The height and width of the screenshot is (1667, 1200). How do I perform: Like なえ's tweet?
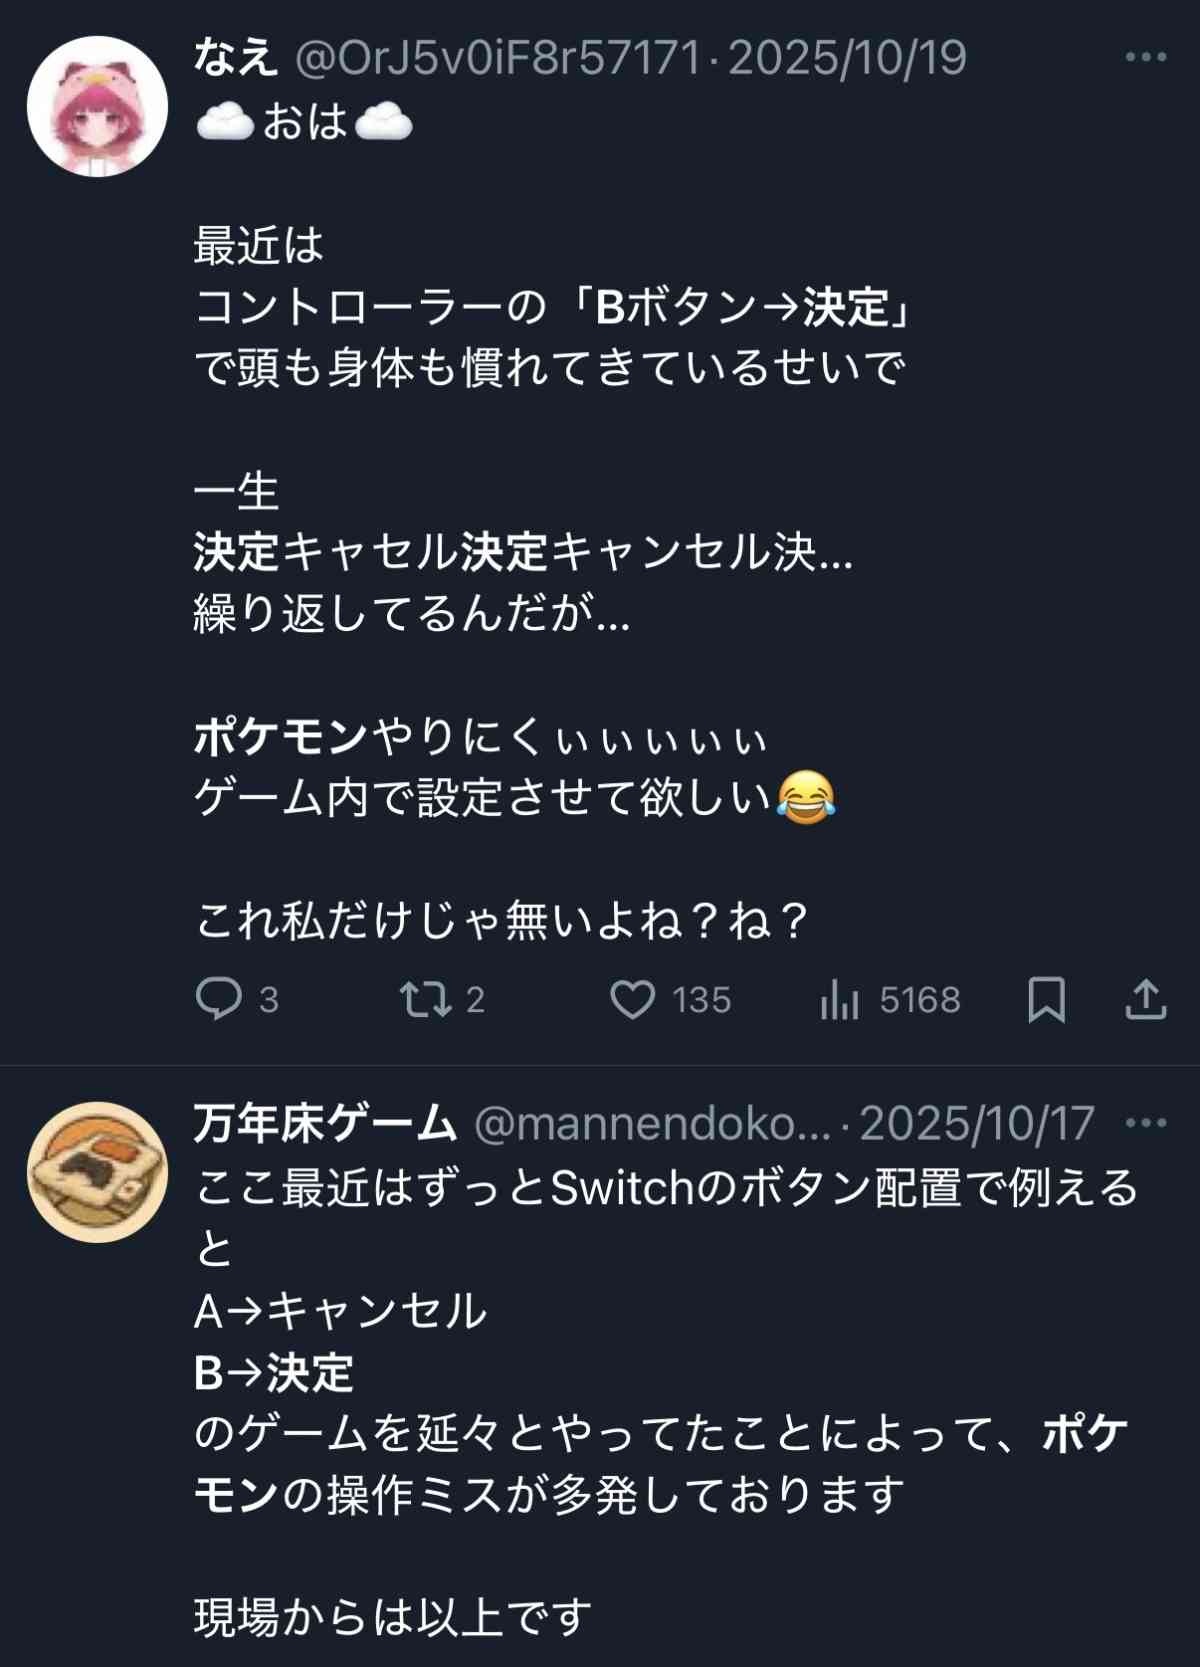pyautogui.click(x=633, y=999)
